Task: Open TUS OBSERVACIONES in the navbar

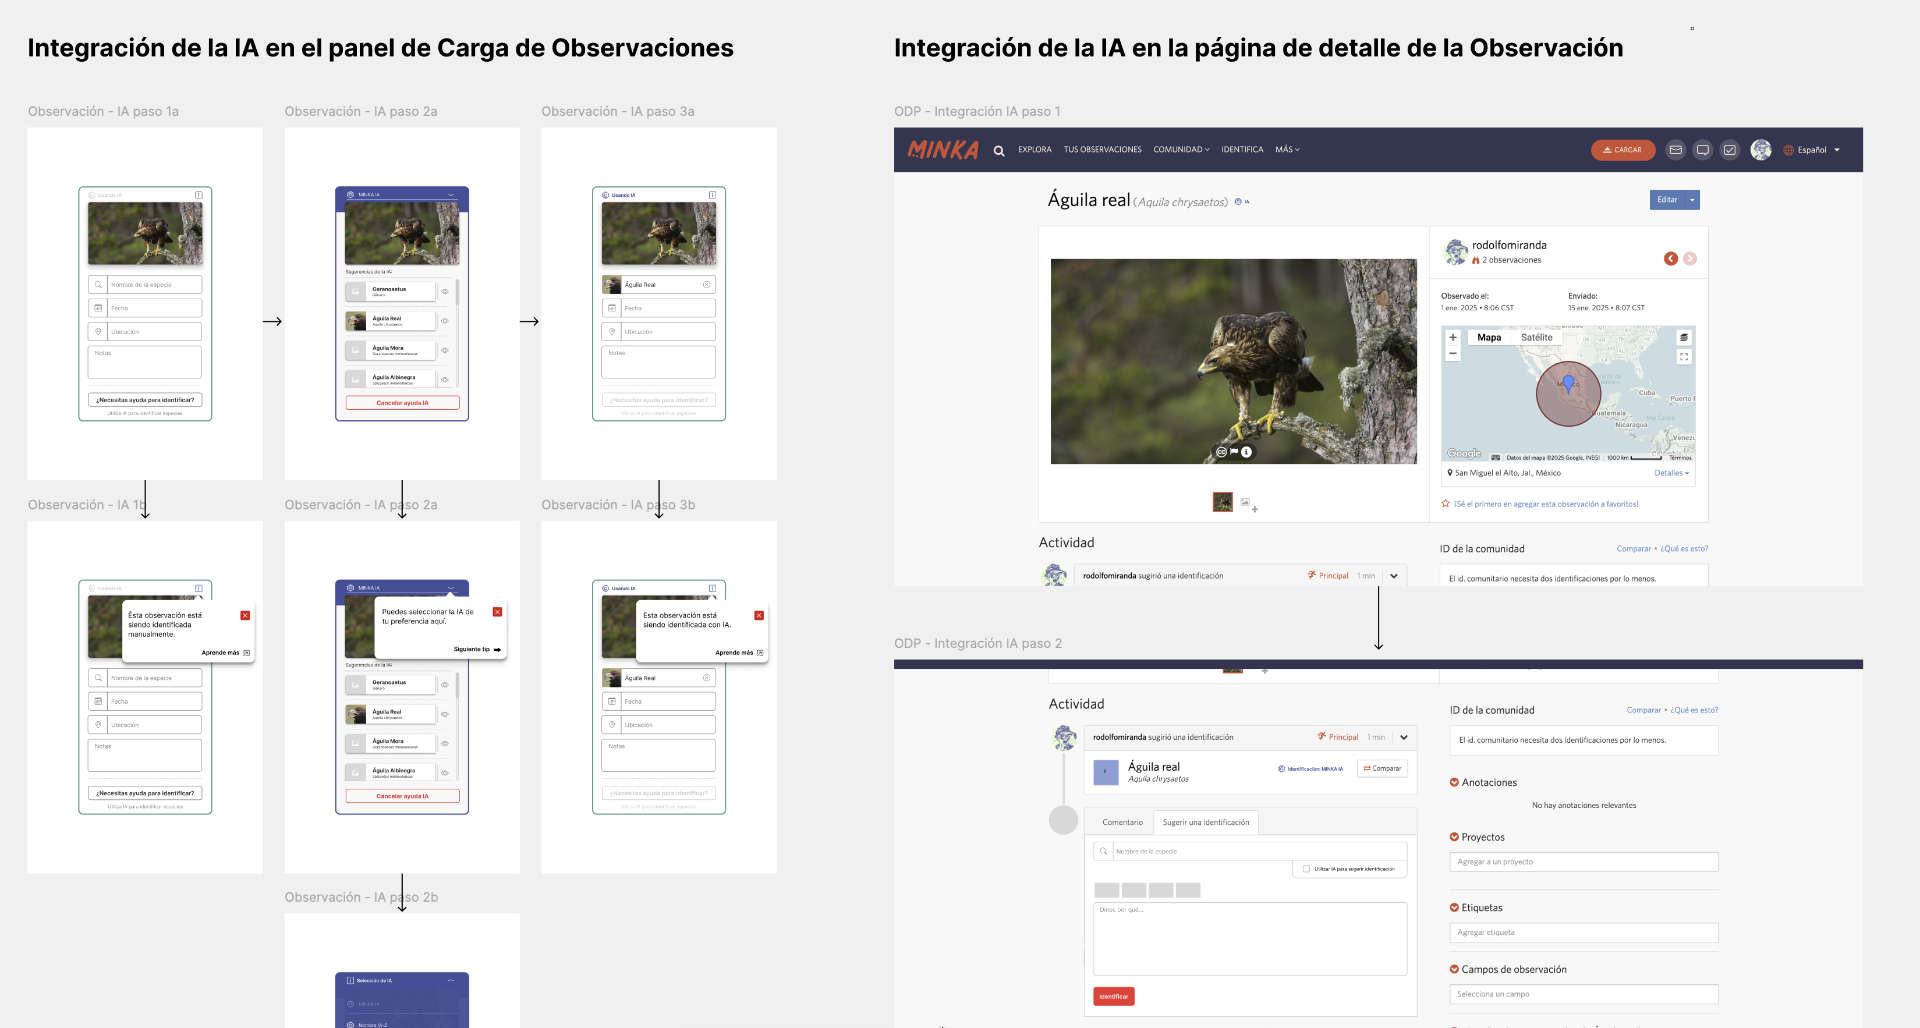Action: click(x=1102, y=150)
